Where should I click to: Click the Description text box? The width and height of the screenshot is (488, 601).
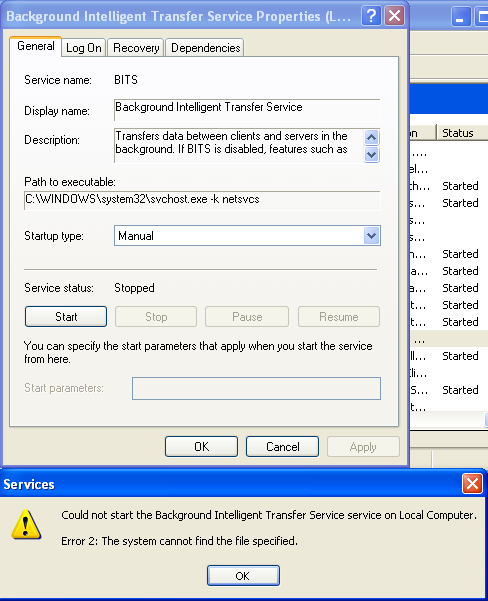click(x=239, y=146)
